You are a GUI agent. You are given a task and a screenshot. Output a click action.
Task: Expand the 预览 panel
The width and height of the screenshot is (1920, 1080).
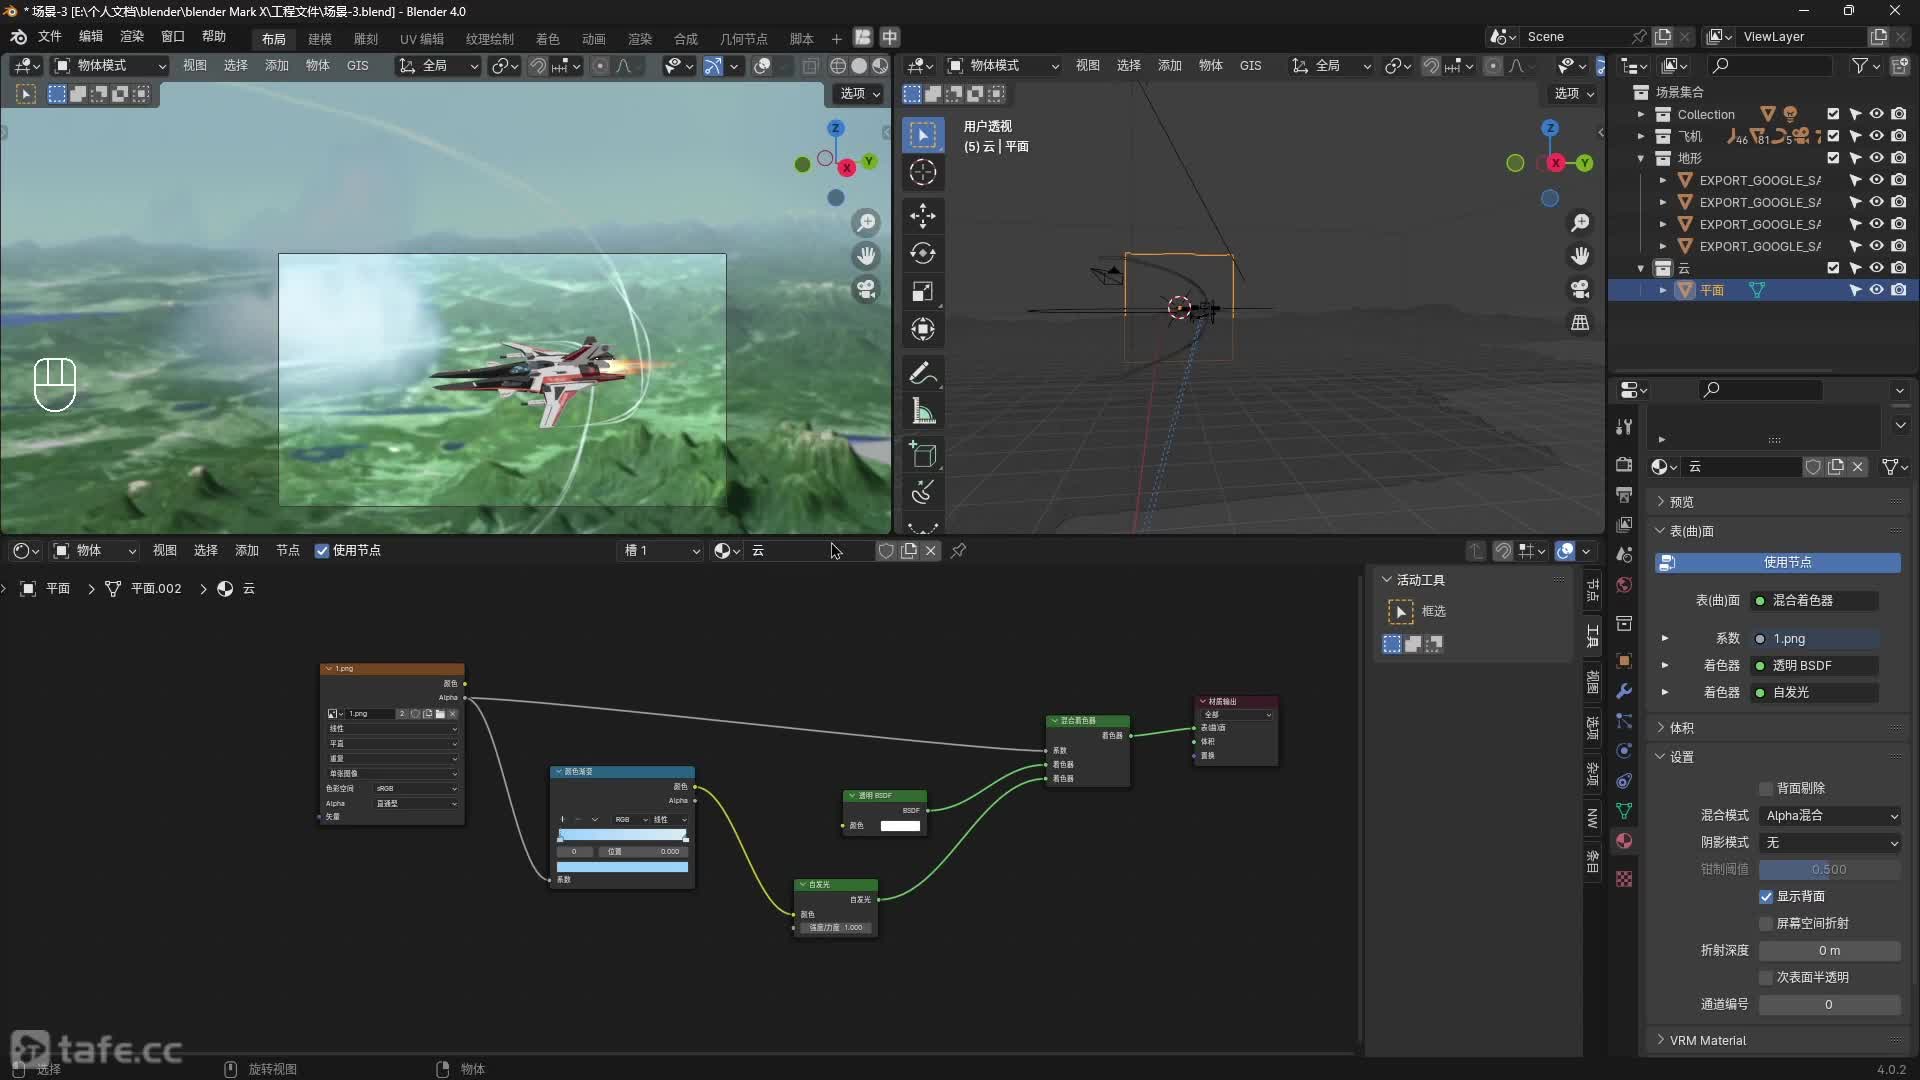[1680, 501]
